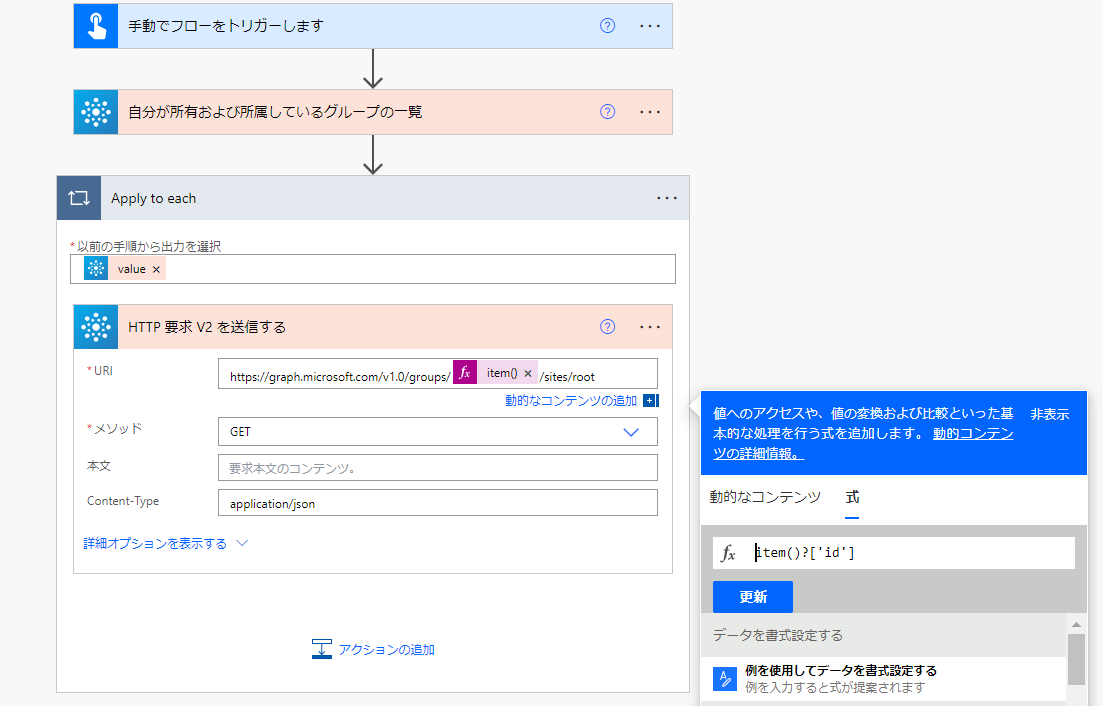Click the Apply to each header title
The width and height of the screenshot is (1103, 706).
(153, 198)
